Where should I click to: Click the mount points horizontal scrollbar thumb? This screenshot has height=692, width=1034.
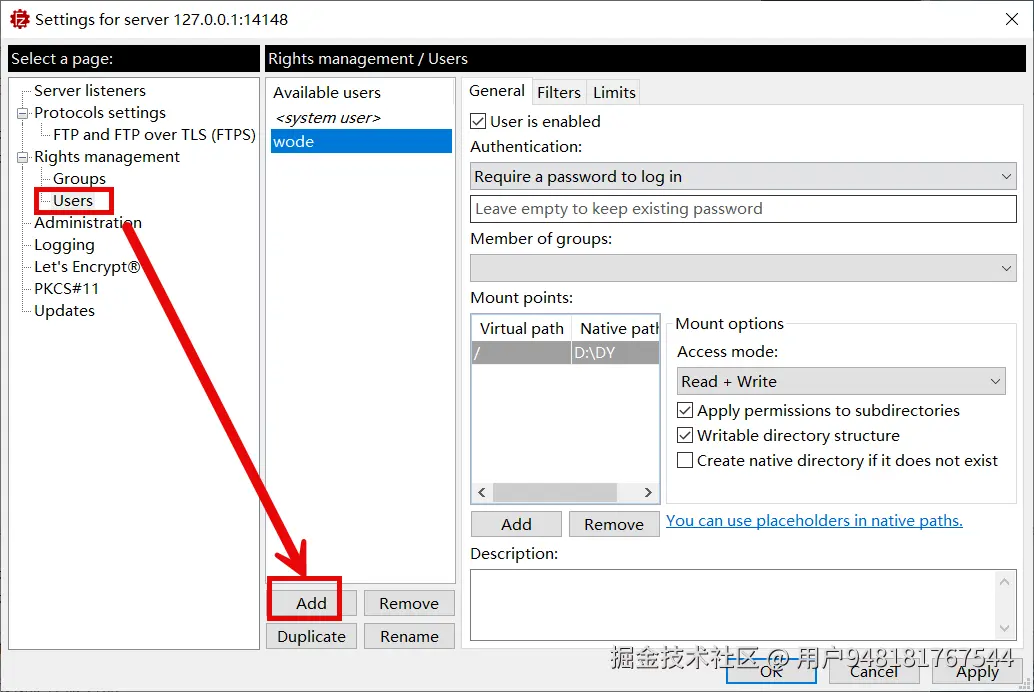(x=555, y=493)
